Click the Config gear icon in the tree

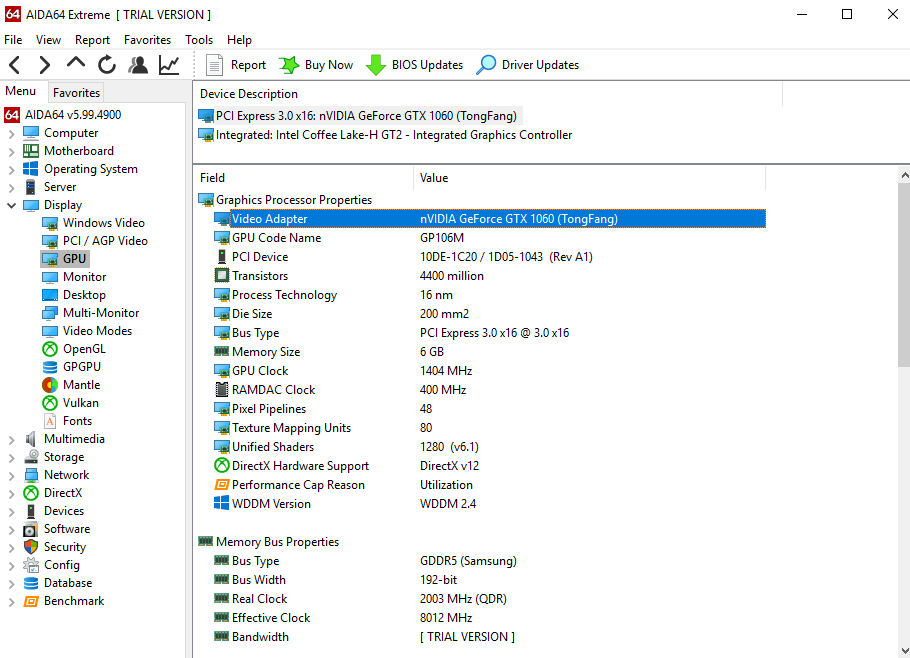click(31, 565)
